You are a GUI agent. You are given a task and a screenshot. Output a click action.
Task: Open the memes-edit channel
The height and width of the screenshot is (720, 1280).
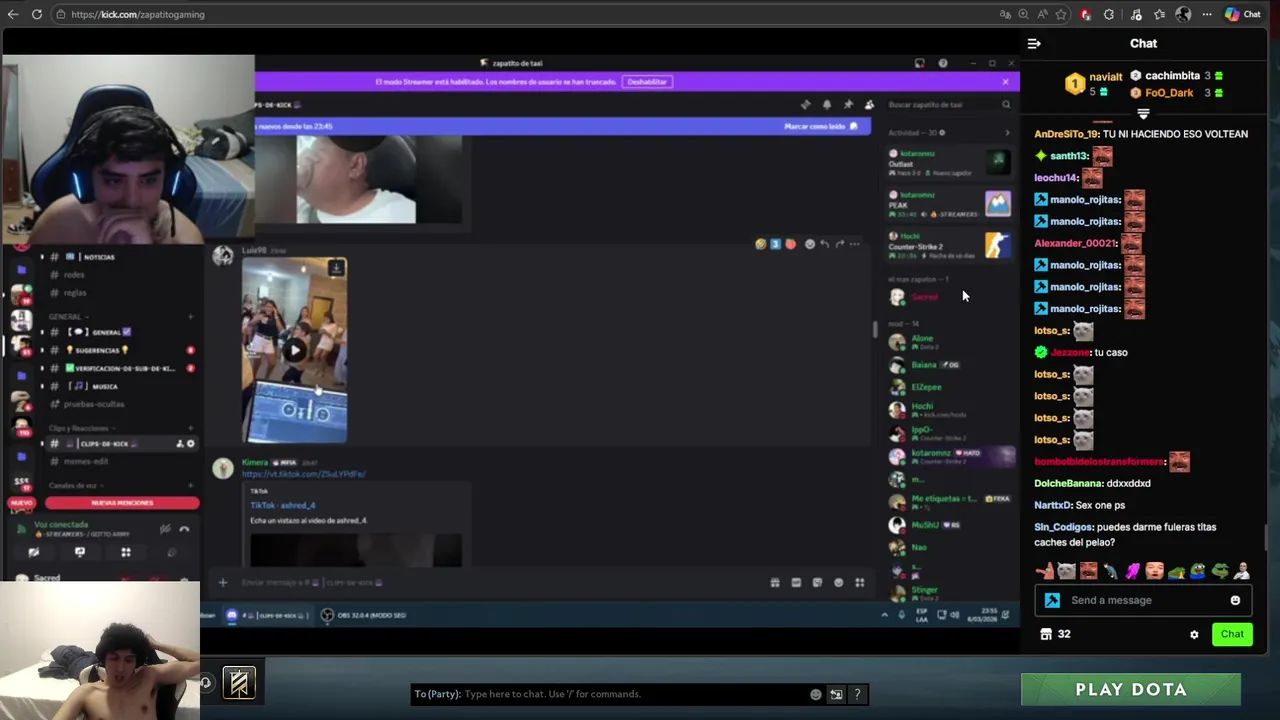(x=85, y=461)
